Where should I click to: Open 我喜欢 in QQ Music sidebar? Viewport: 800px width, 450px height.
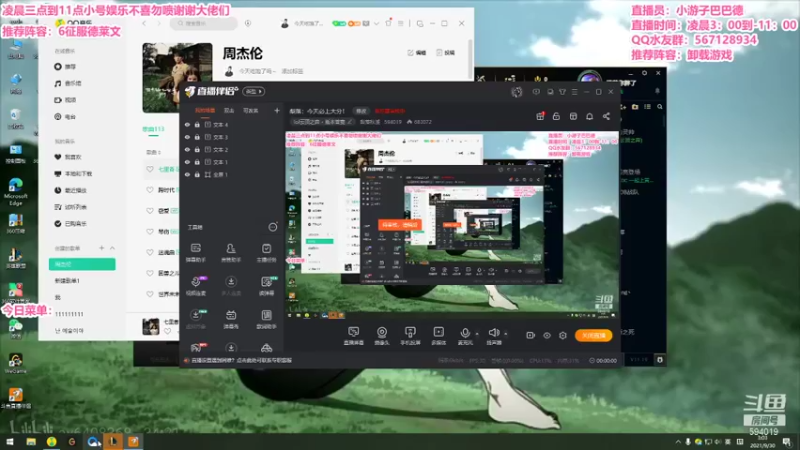tap(68, 157)
